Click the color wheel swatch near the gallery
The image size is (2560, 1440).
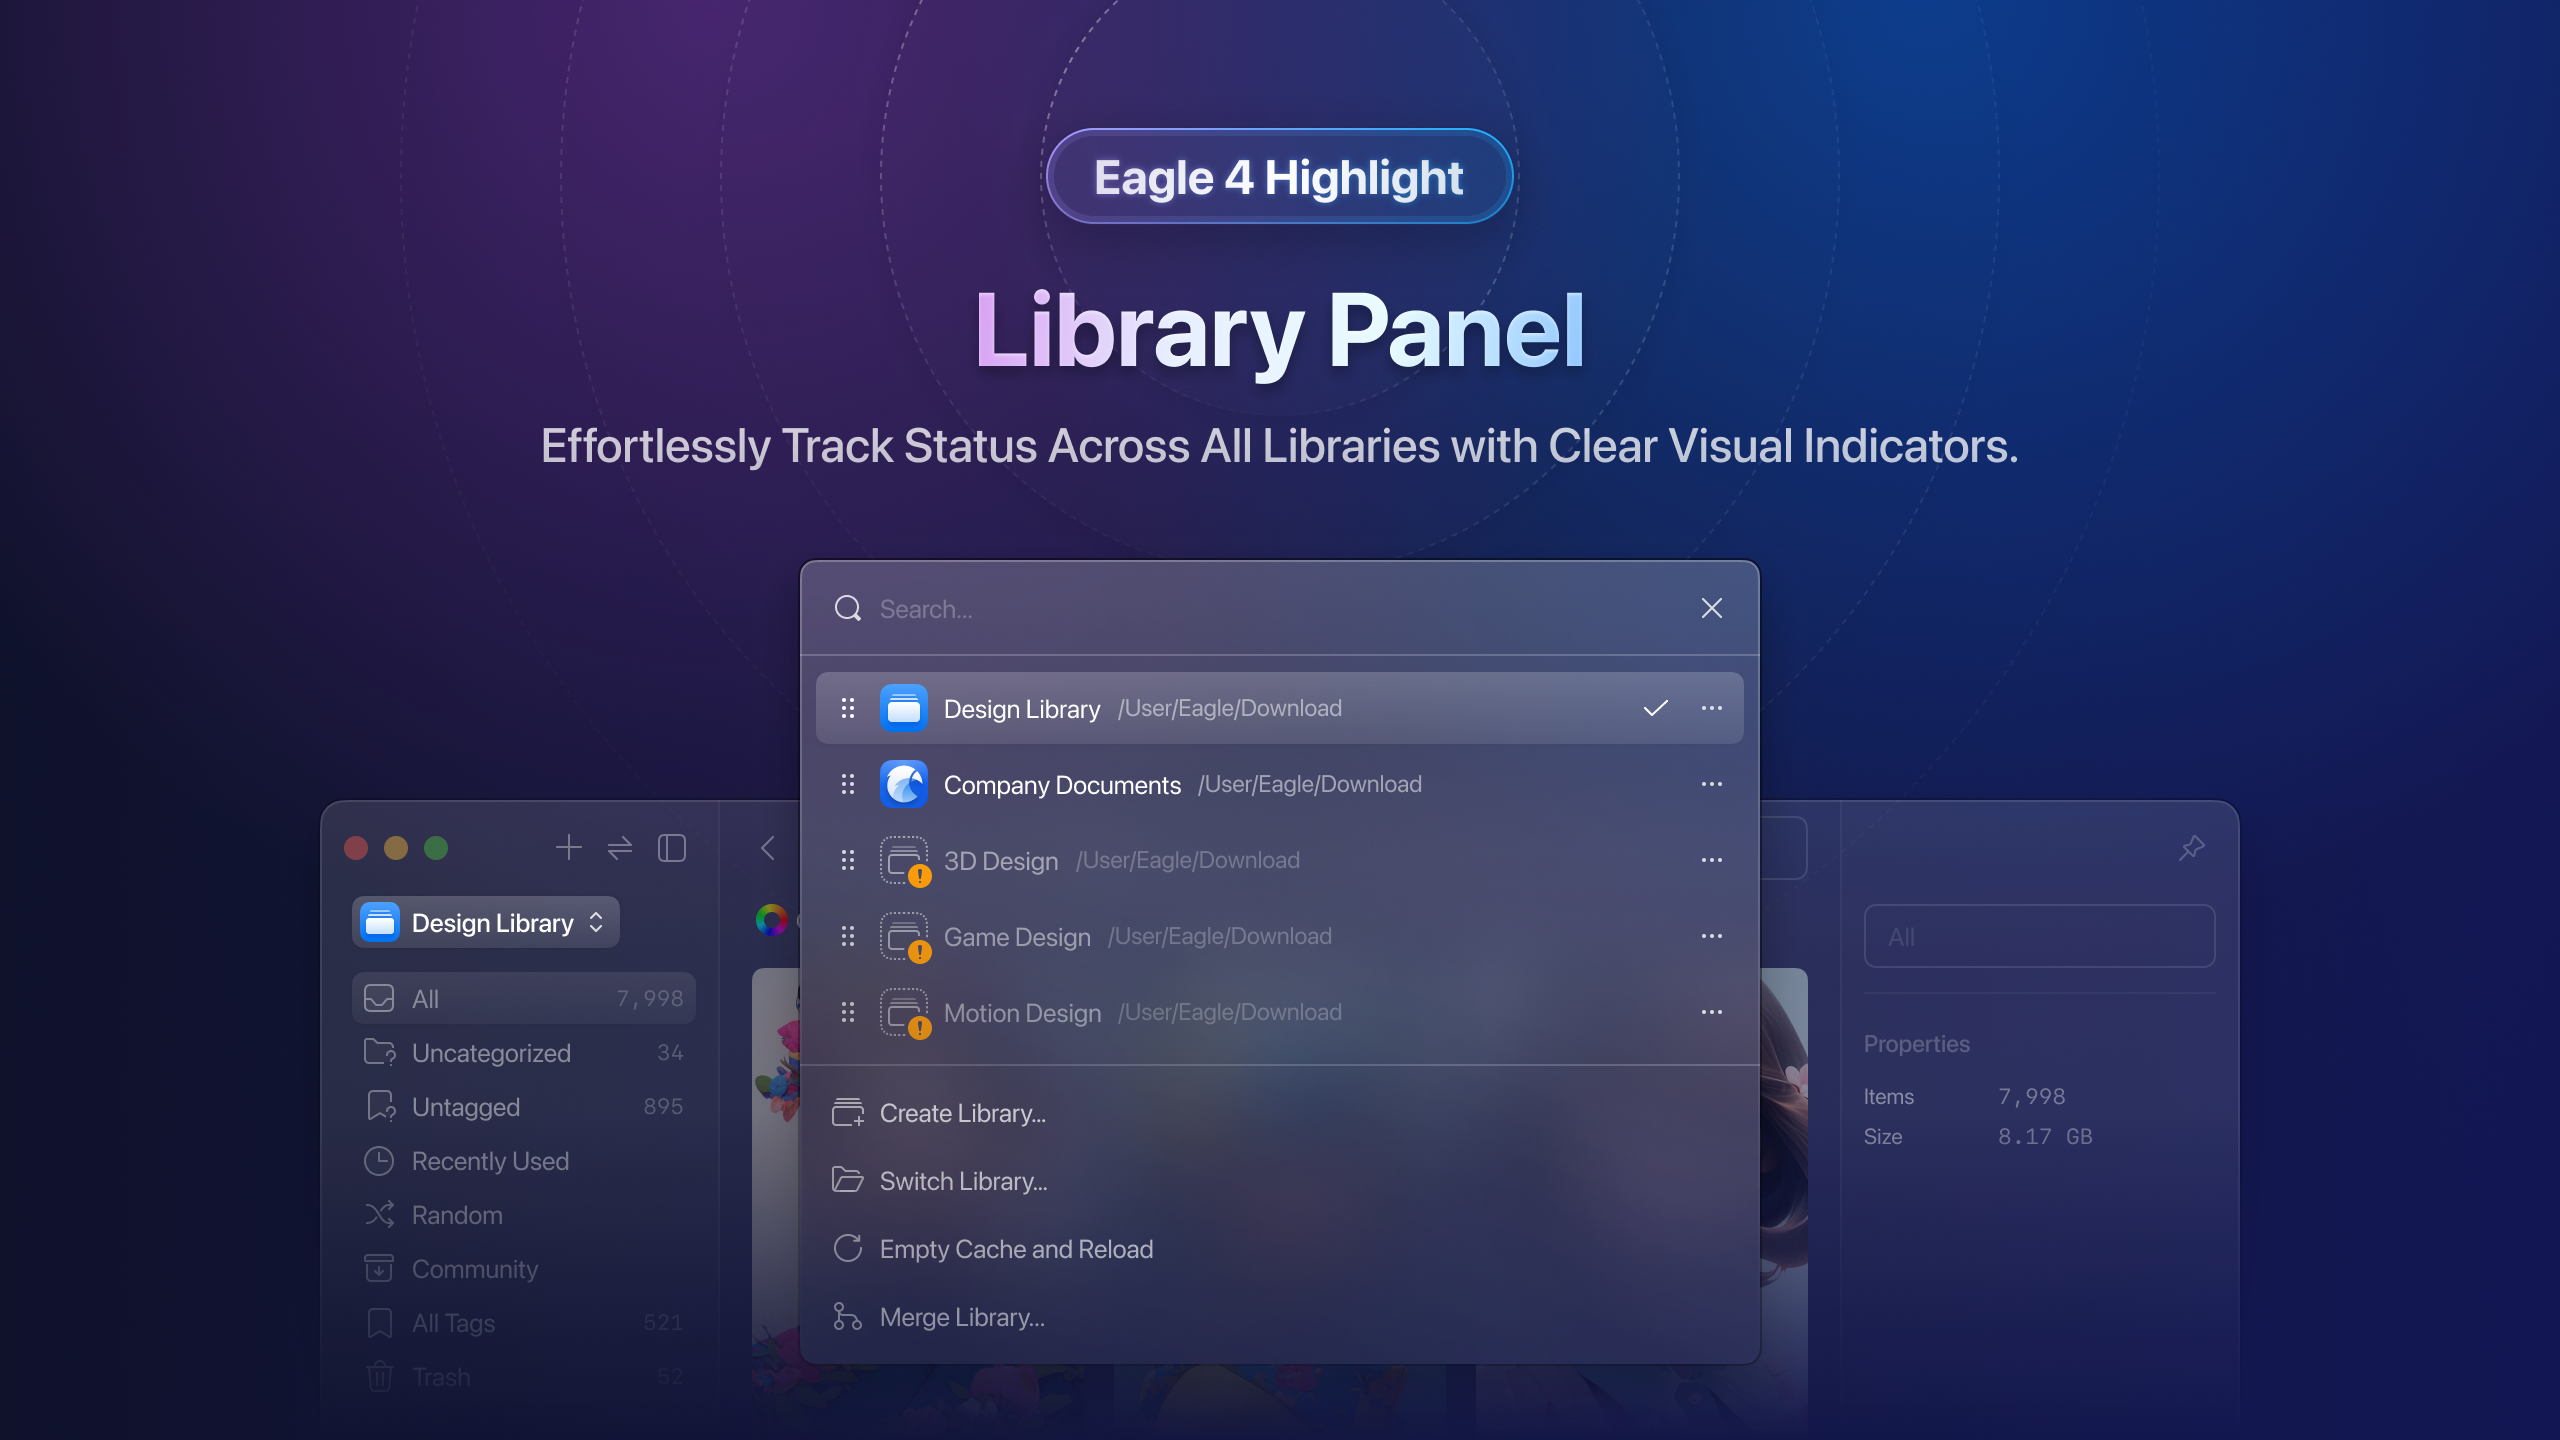[x=771, y=921]
